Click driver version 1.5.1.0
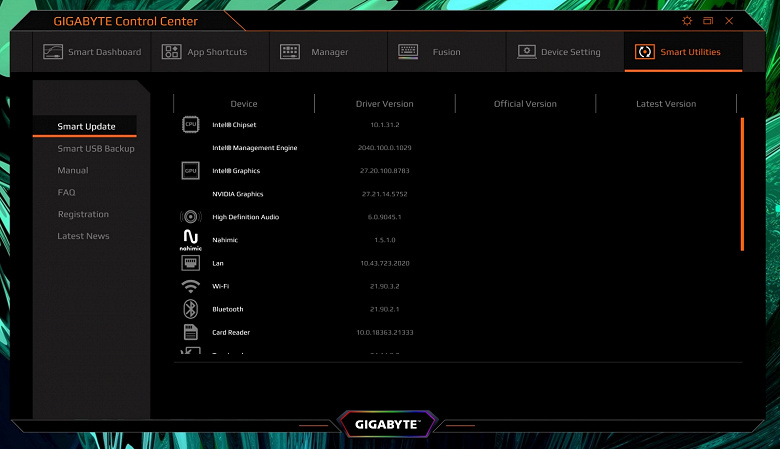Screen dimensions: 780x449 385,240
